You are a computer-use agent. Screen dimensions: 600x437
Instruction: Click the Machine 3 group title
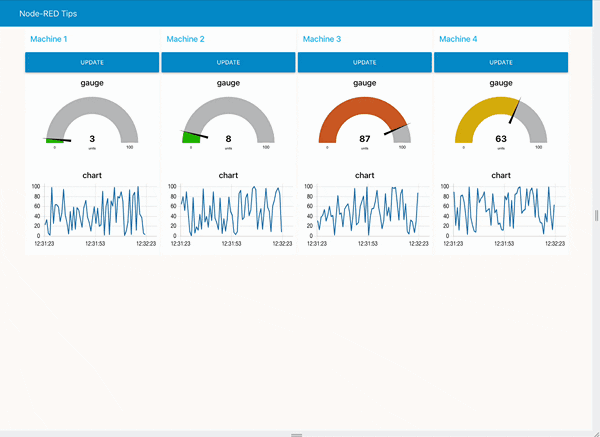tap(322, 39)
